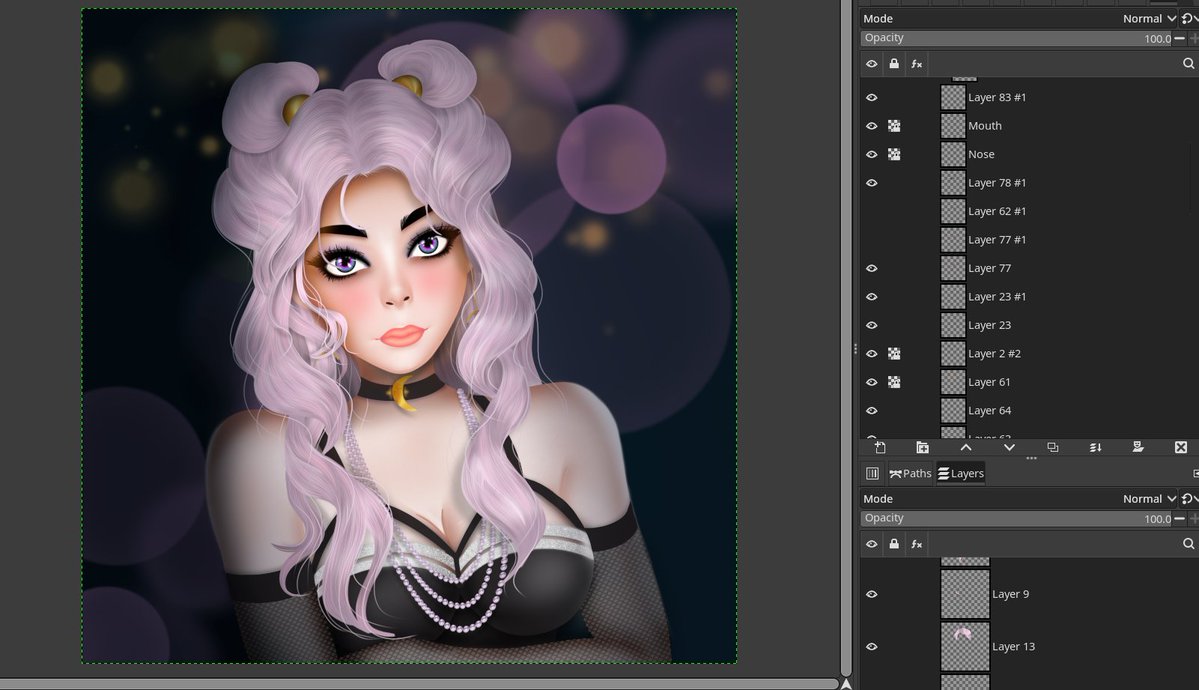This screenshot has width=1199, height=690.
Task: Click the eye column header in upper panel
Action: point(872,64)
